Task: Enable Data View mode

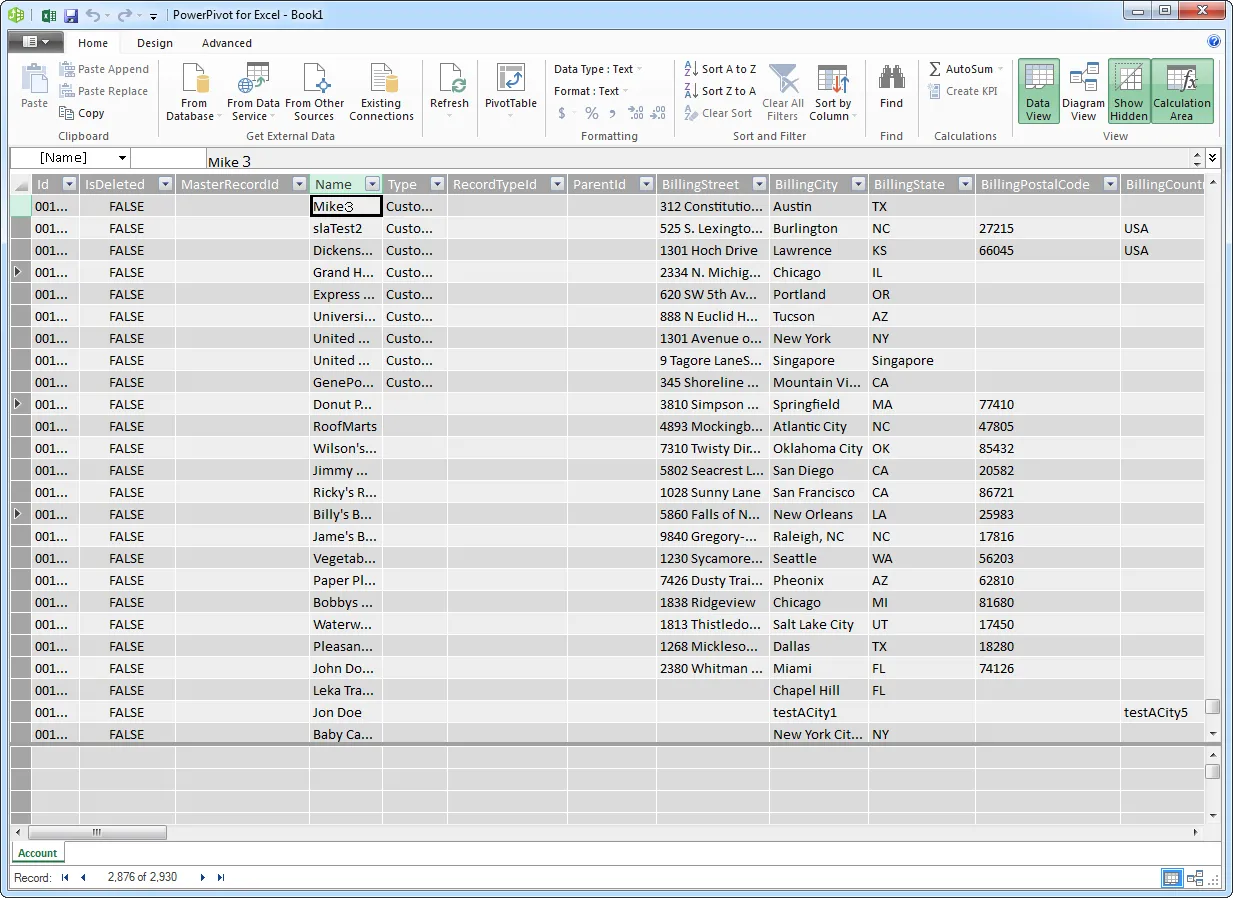Action: pos(1038,92)
